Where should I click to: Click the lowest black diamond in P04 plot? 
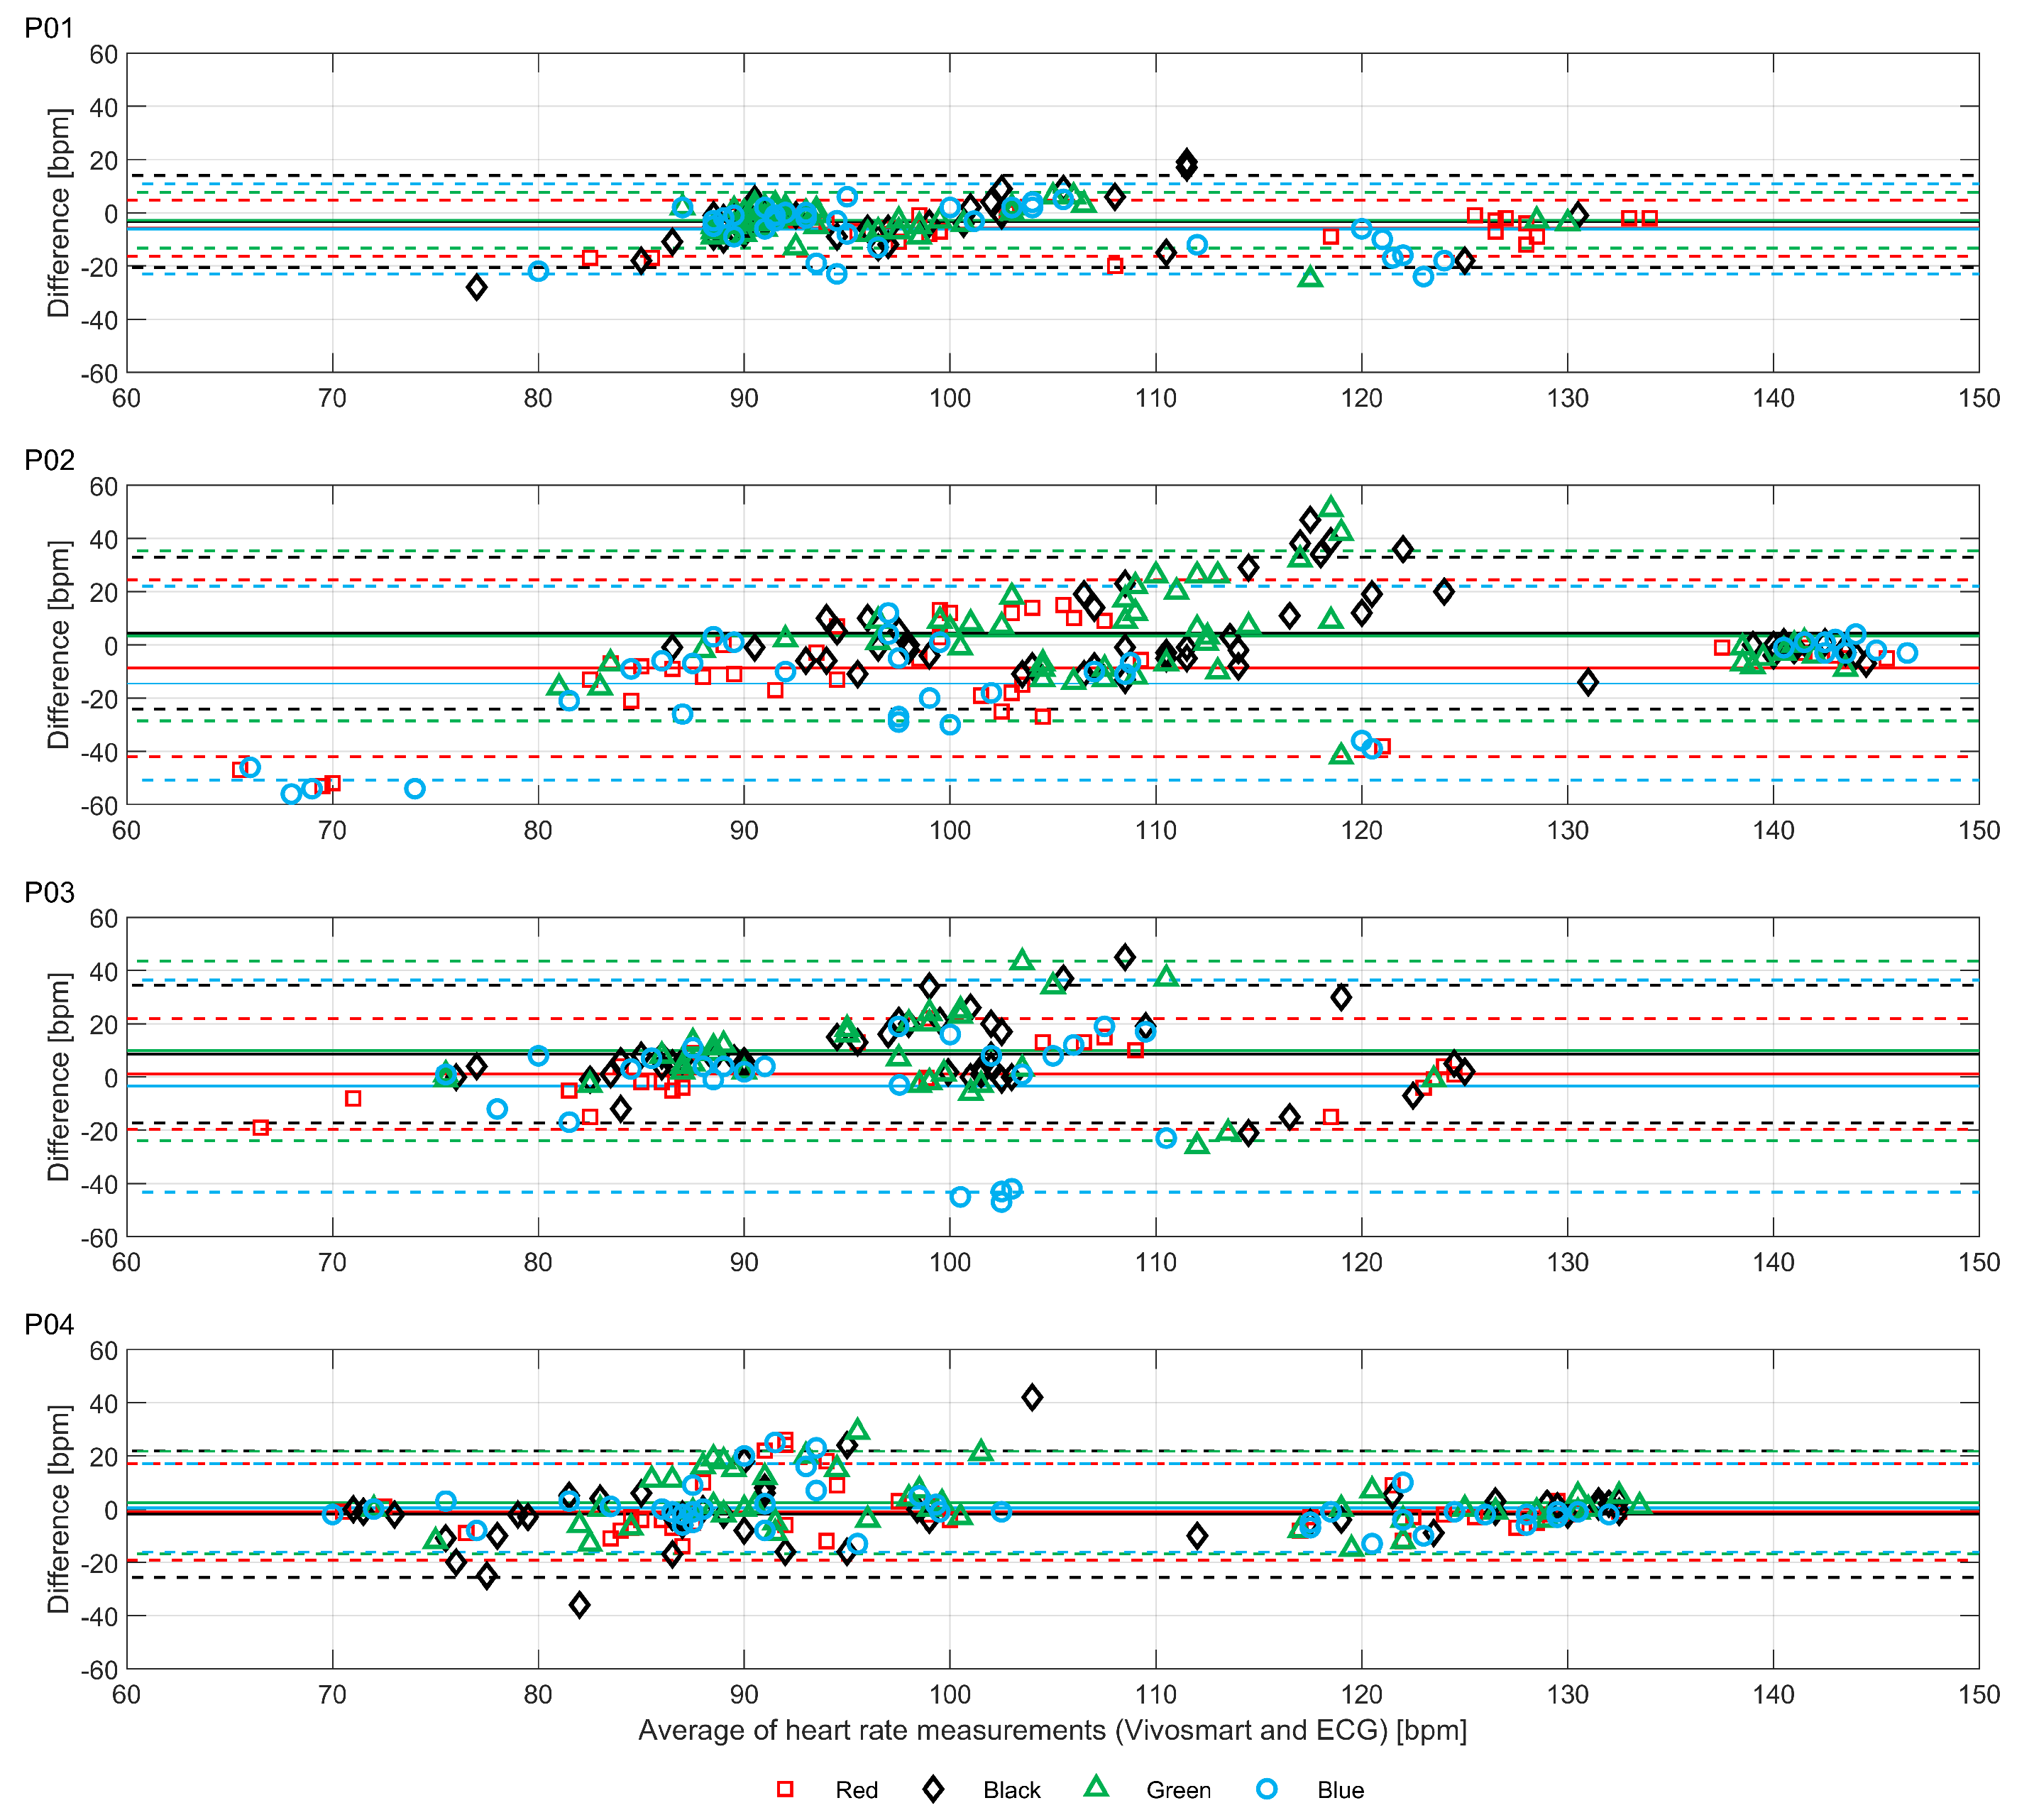tap(579, 1605)
